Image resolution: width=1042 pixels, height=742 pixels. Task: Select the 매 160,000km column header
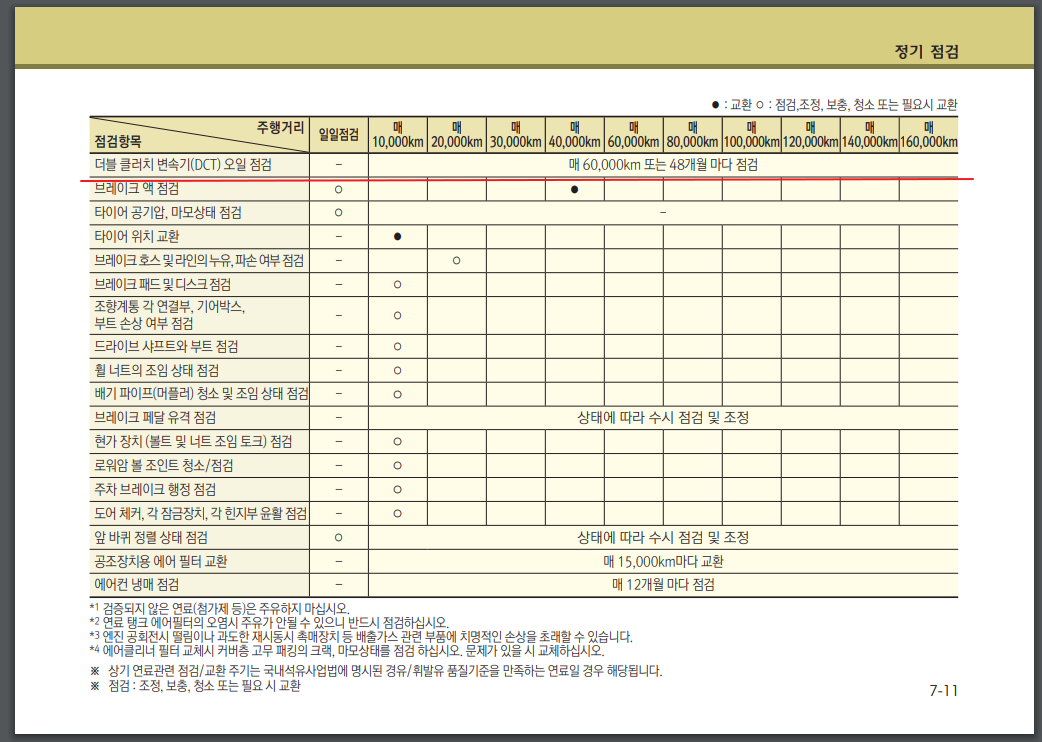point(928,135)
